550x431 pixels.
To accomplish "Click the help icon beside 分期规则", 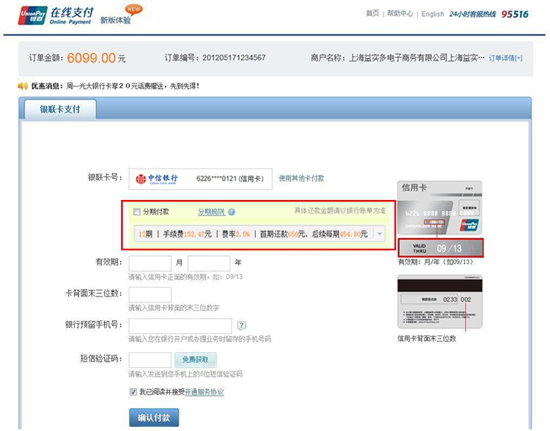I will click(232, 212).
